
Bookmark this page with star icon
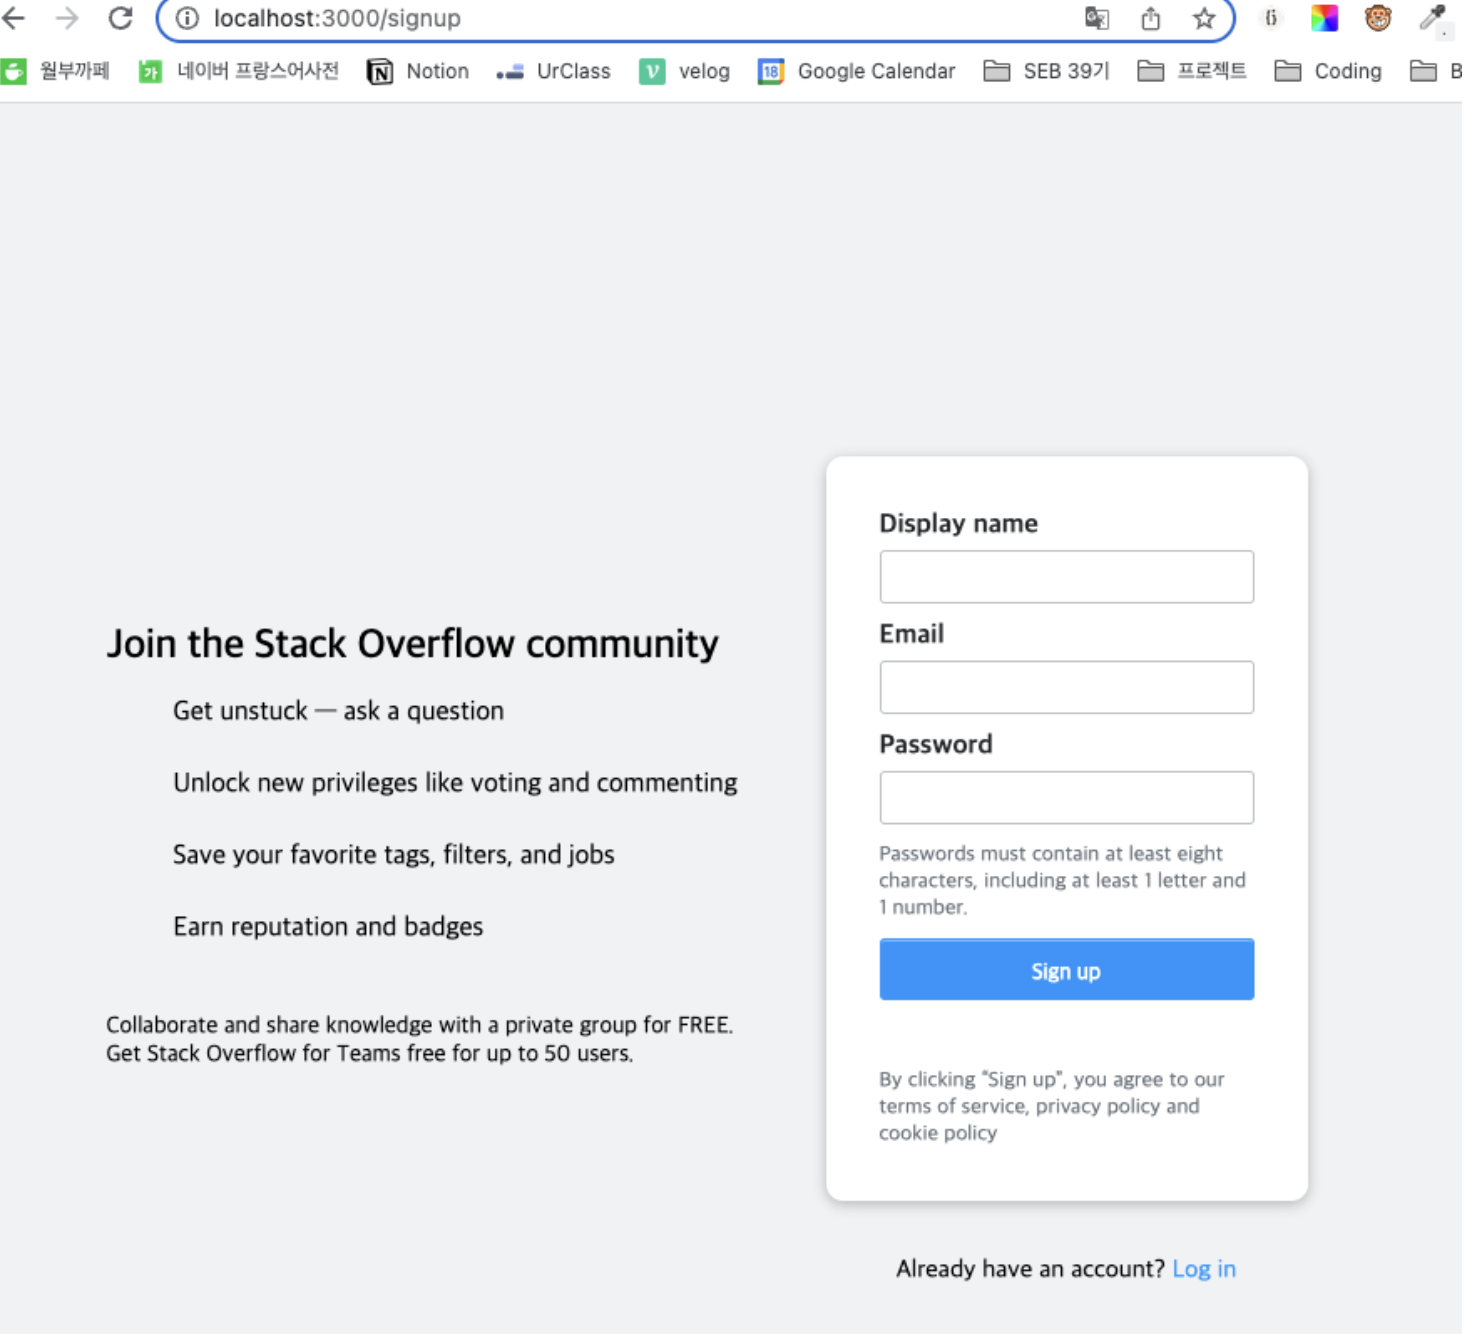point(1204,18)
